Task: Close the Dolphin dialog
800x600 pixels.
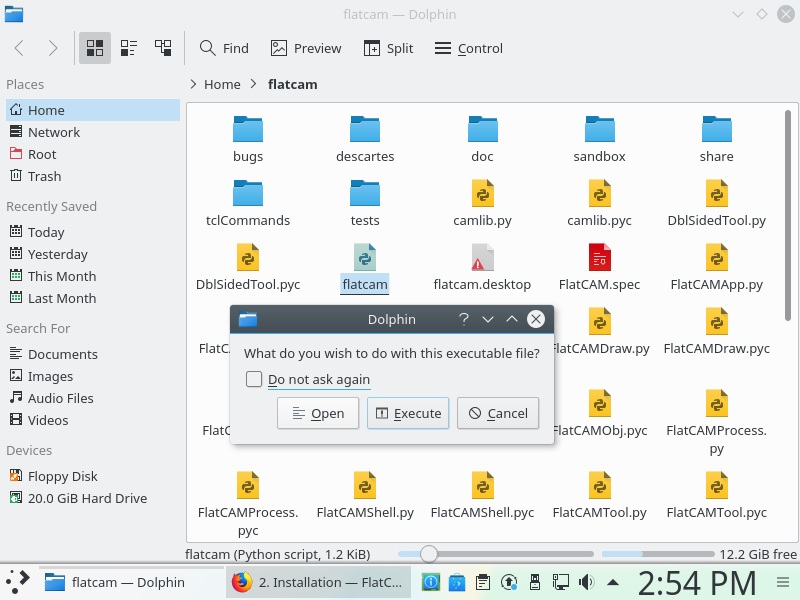Action: (536, 319)
